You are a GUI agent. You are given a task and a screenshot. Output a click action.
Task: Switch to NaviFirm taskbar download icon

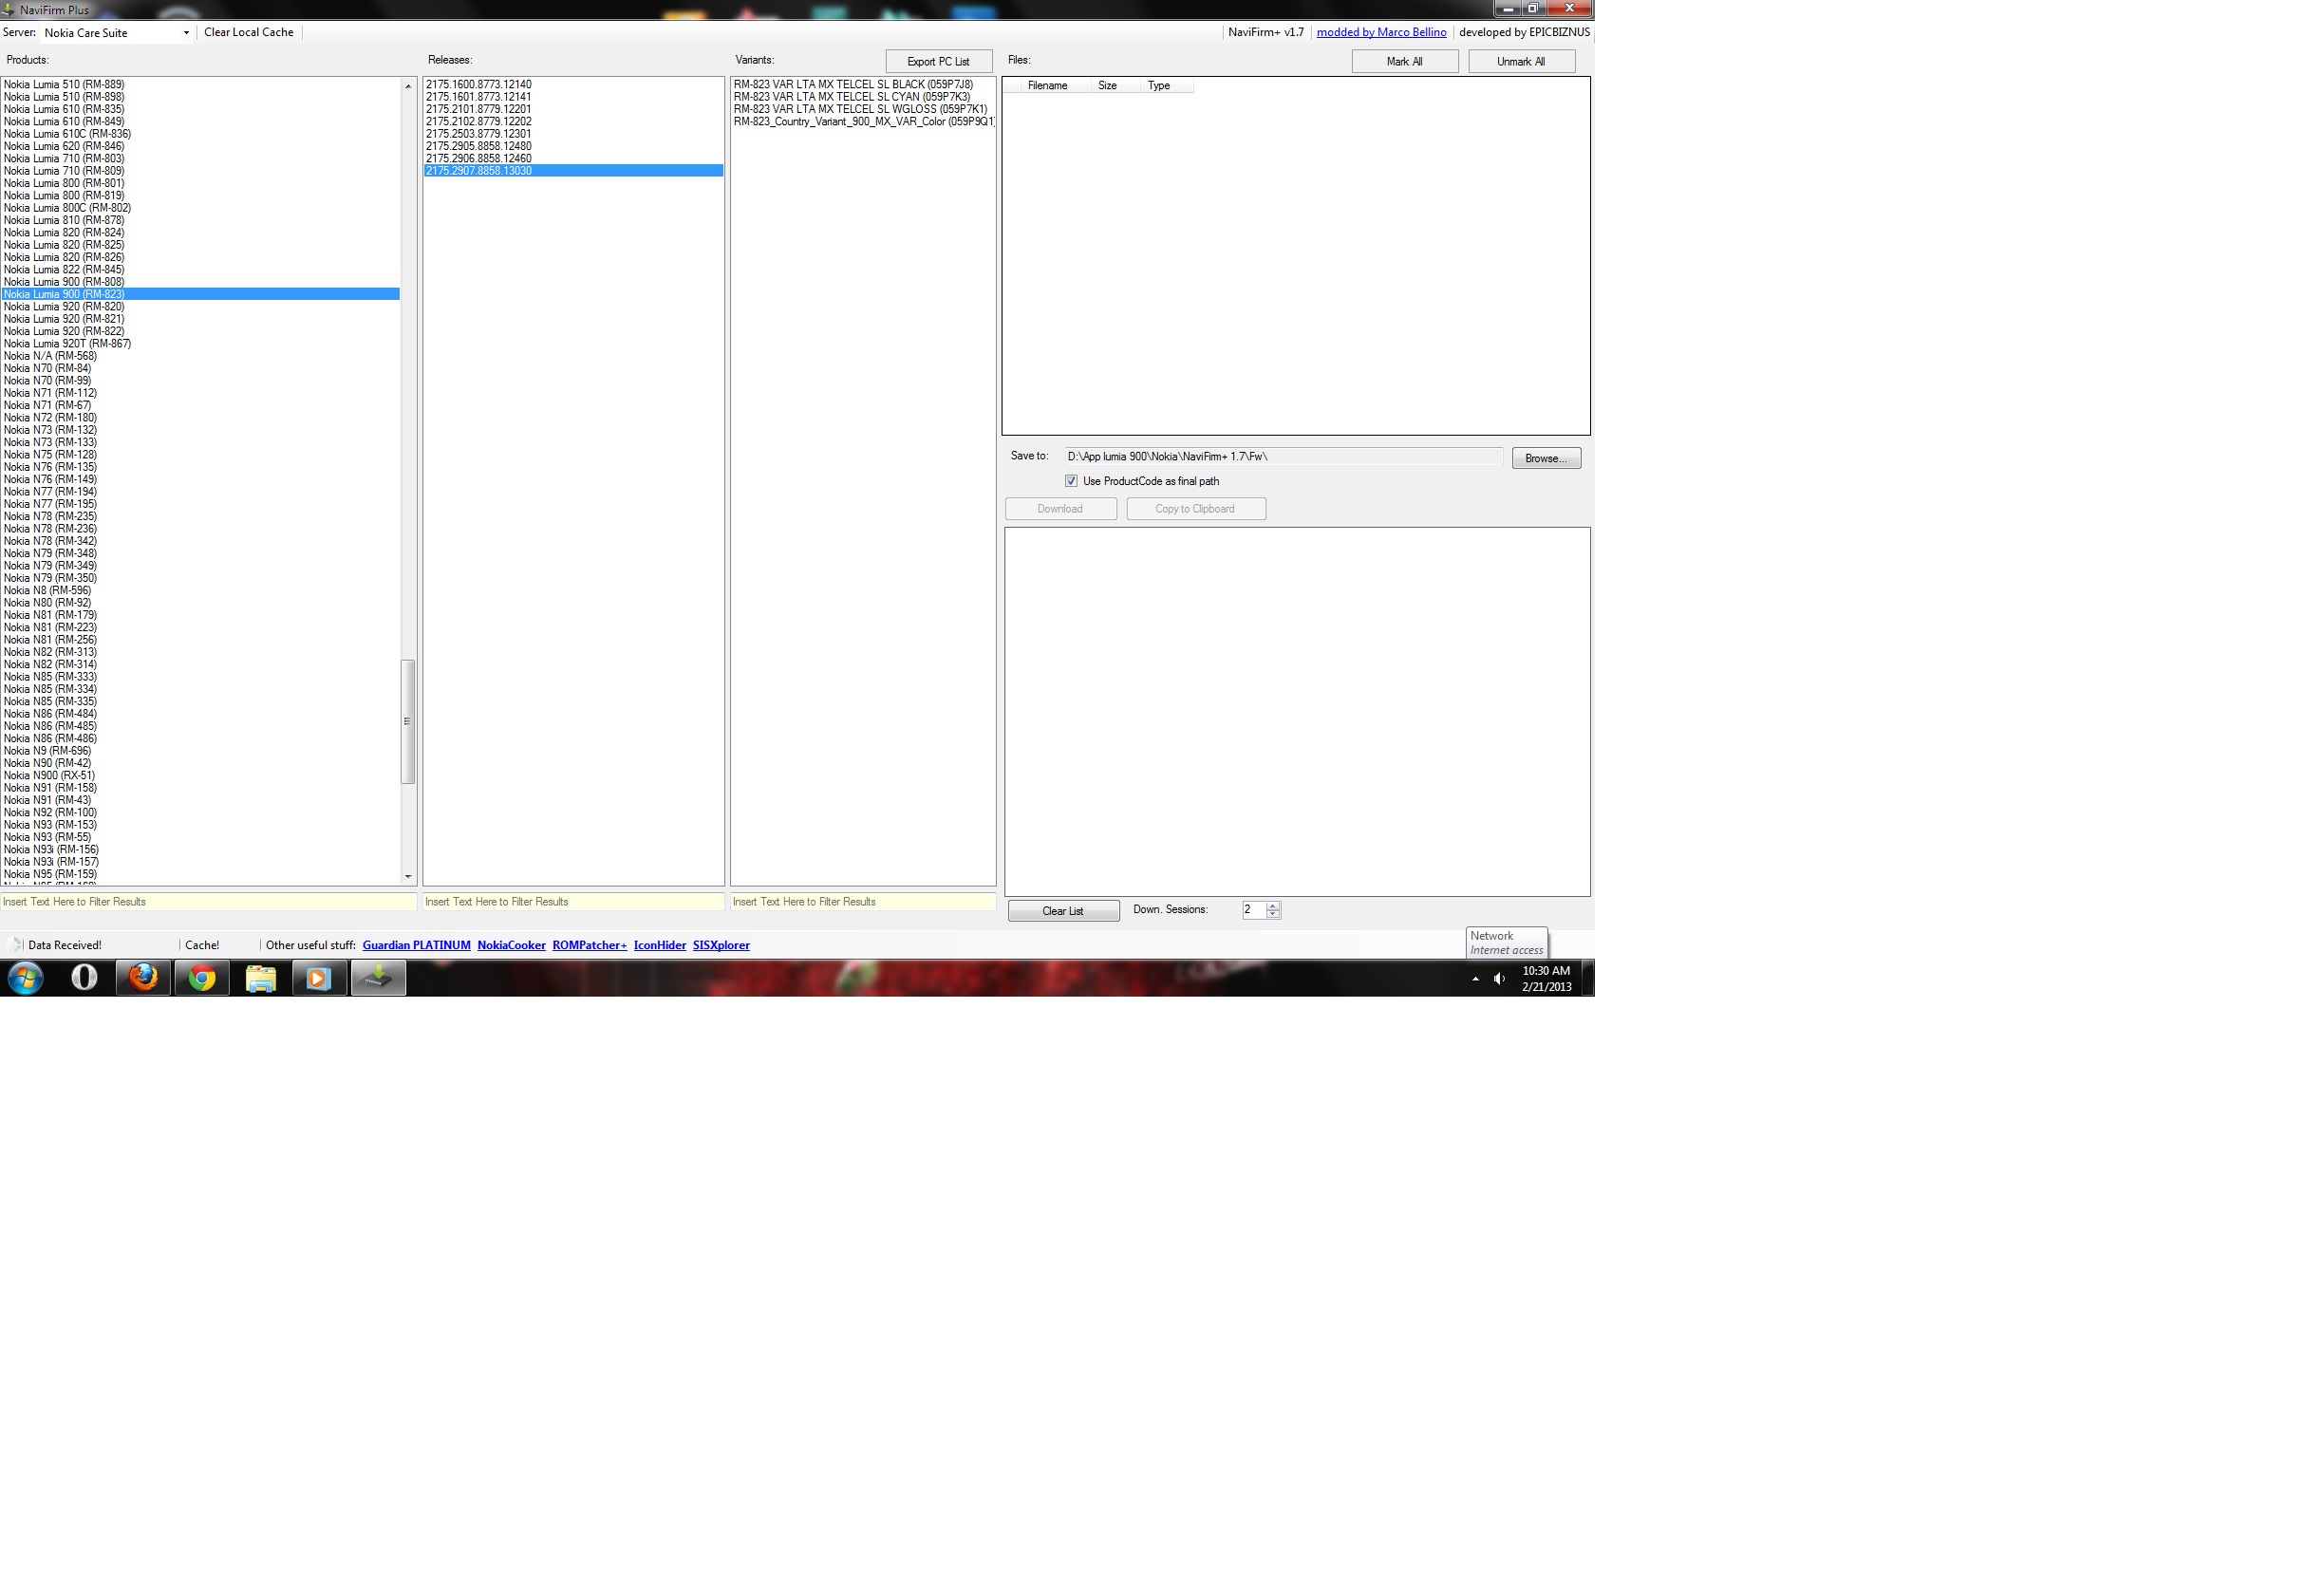pos(378,977)
